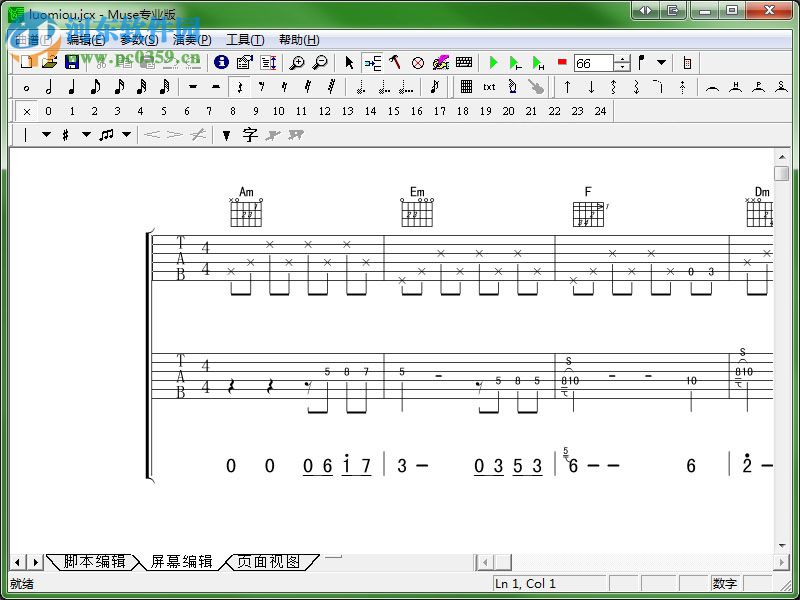Image resolution: width=800 pixels, height=600 pixels.
Task: Start playback with the green play icon
Action: click(x=492, y=62)
